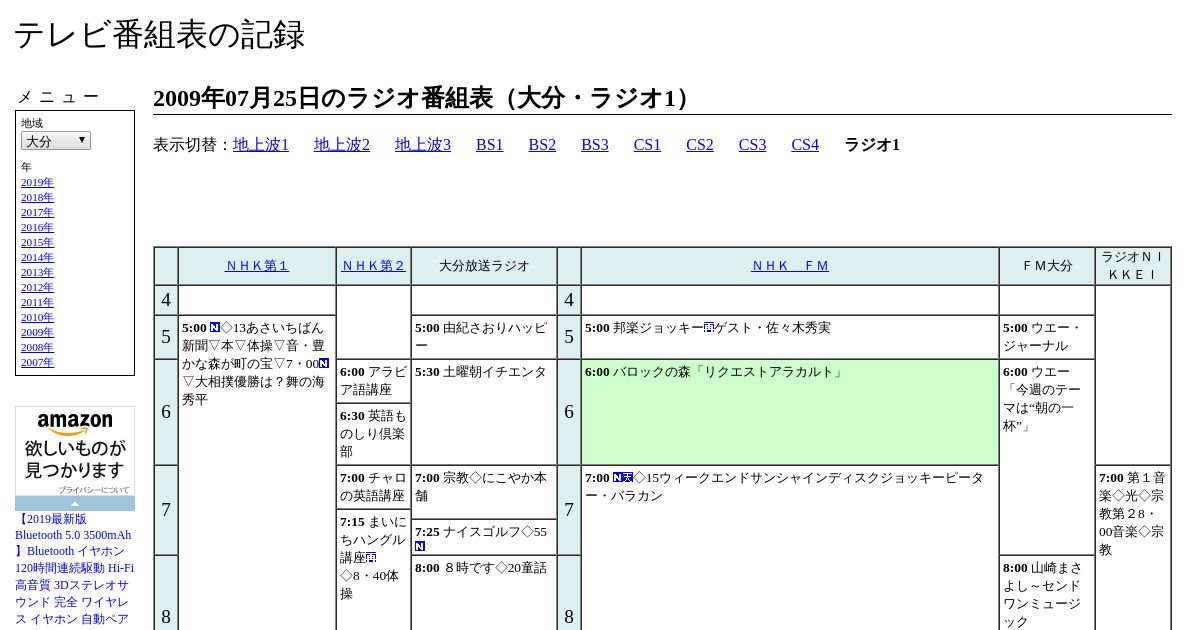Open the 2017年 archive link
The image size is (1200, 630).
pos(37,212)
